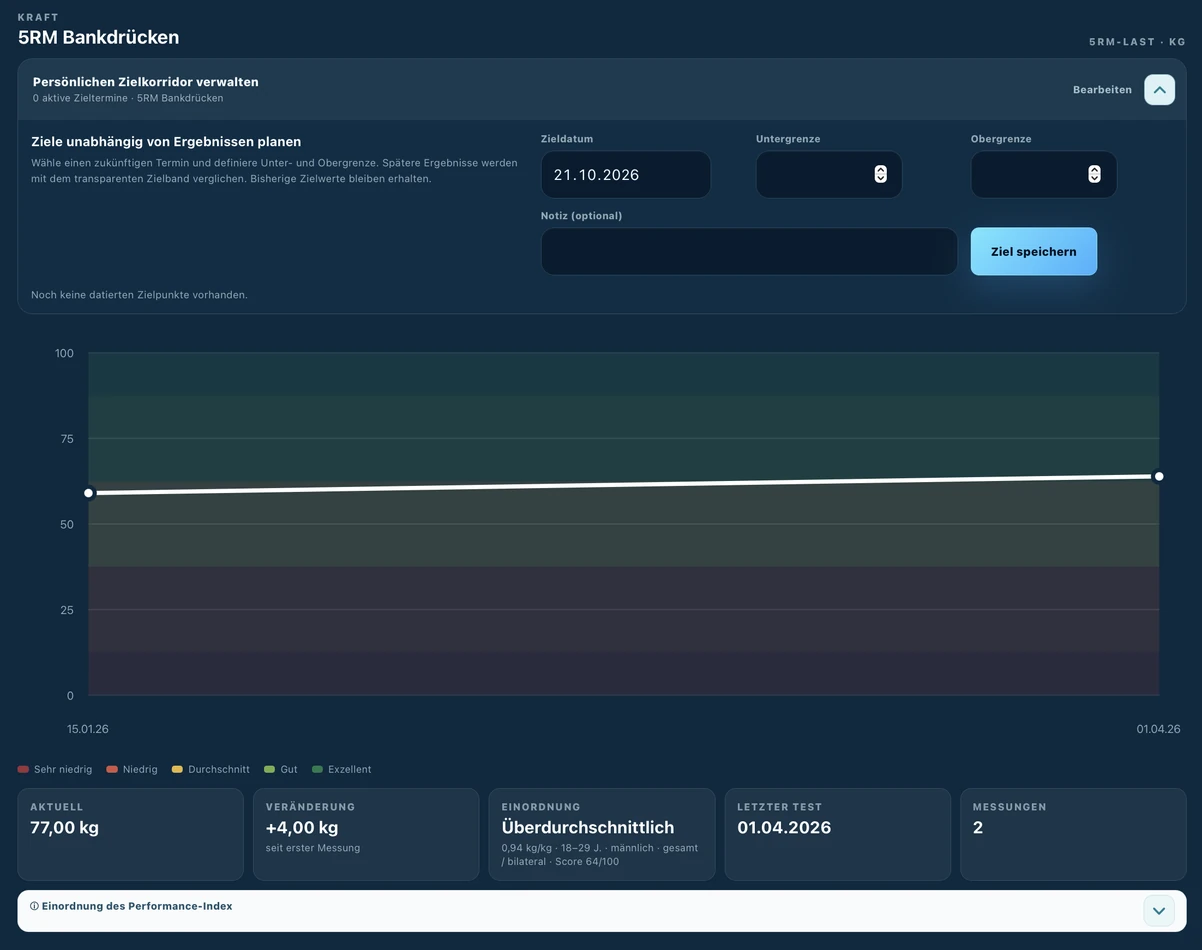Click the VERÄNDERUNG value +4,00 kg
The height and width of the screenshot is (950, 1202).
302,828
